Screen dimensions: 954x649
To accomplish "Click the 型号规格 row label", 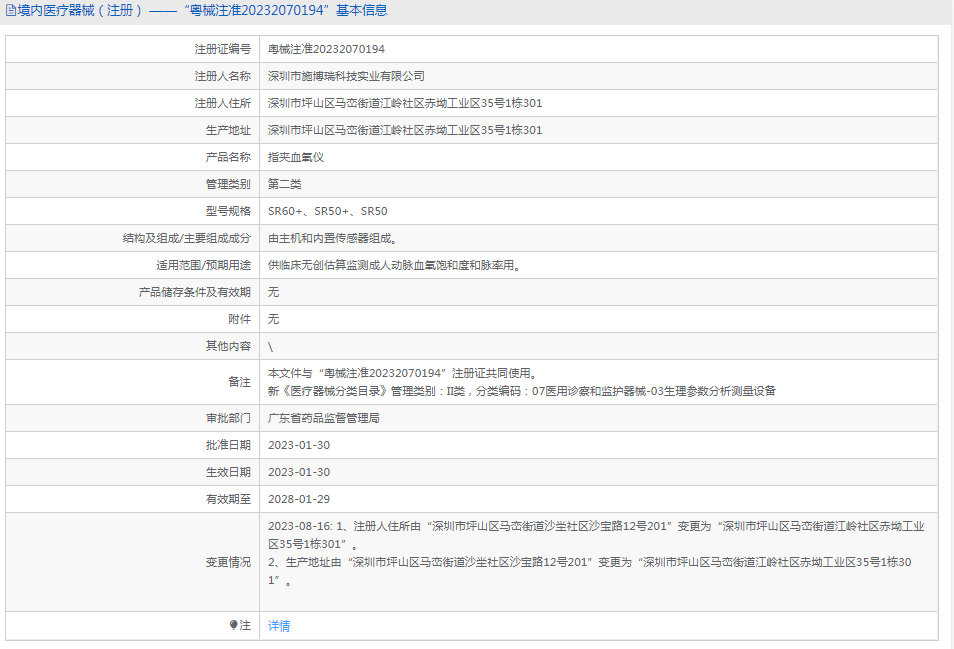I will point(228,211).
